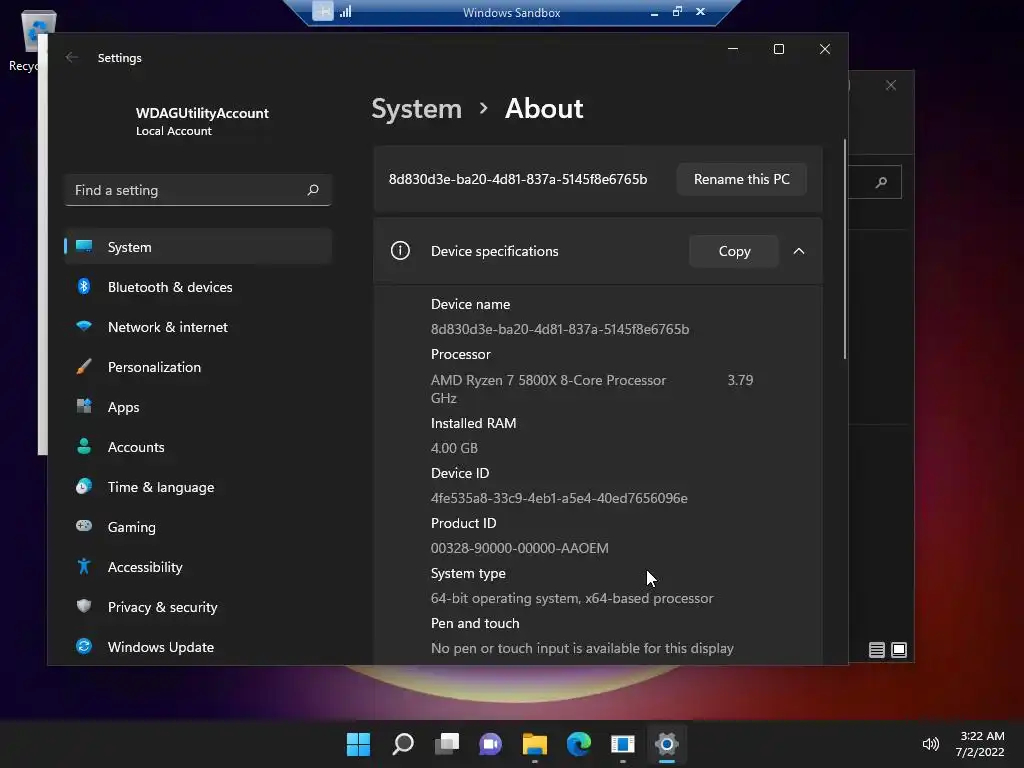Click the volume speaker icon in tray
Screen dimensions: 1024x768
coord(930,744)
